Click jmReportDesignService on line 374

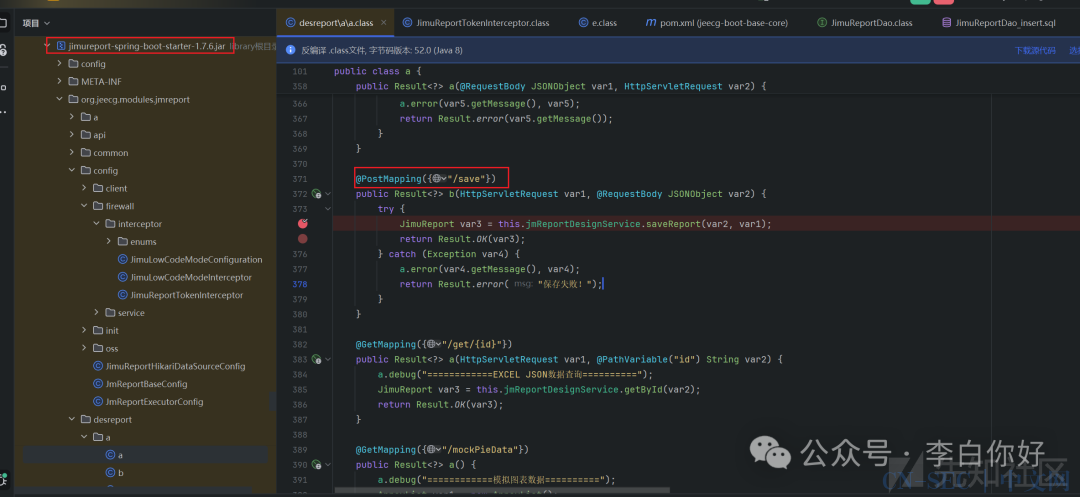point(582,224)
